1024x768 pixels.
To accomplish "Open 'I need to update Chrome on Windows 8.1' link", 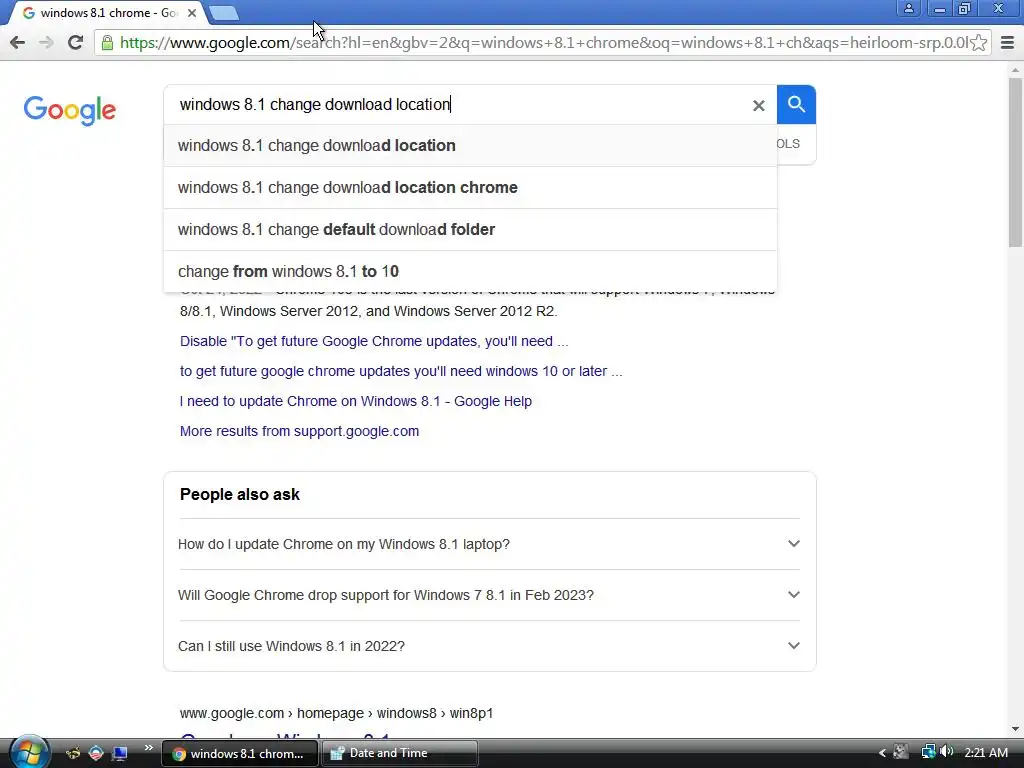I will coord(355,401).
